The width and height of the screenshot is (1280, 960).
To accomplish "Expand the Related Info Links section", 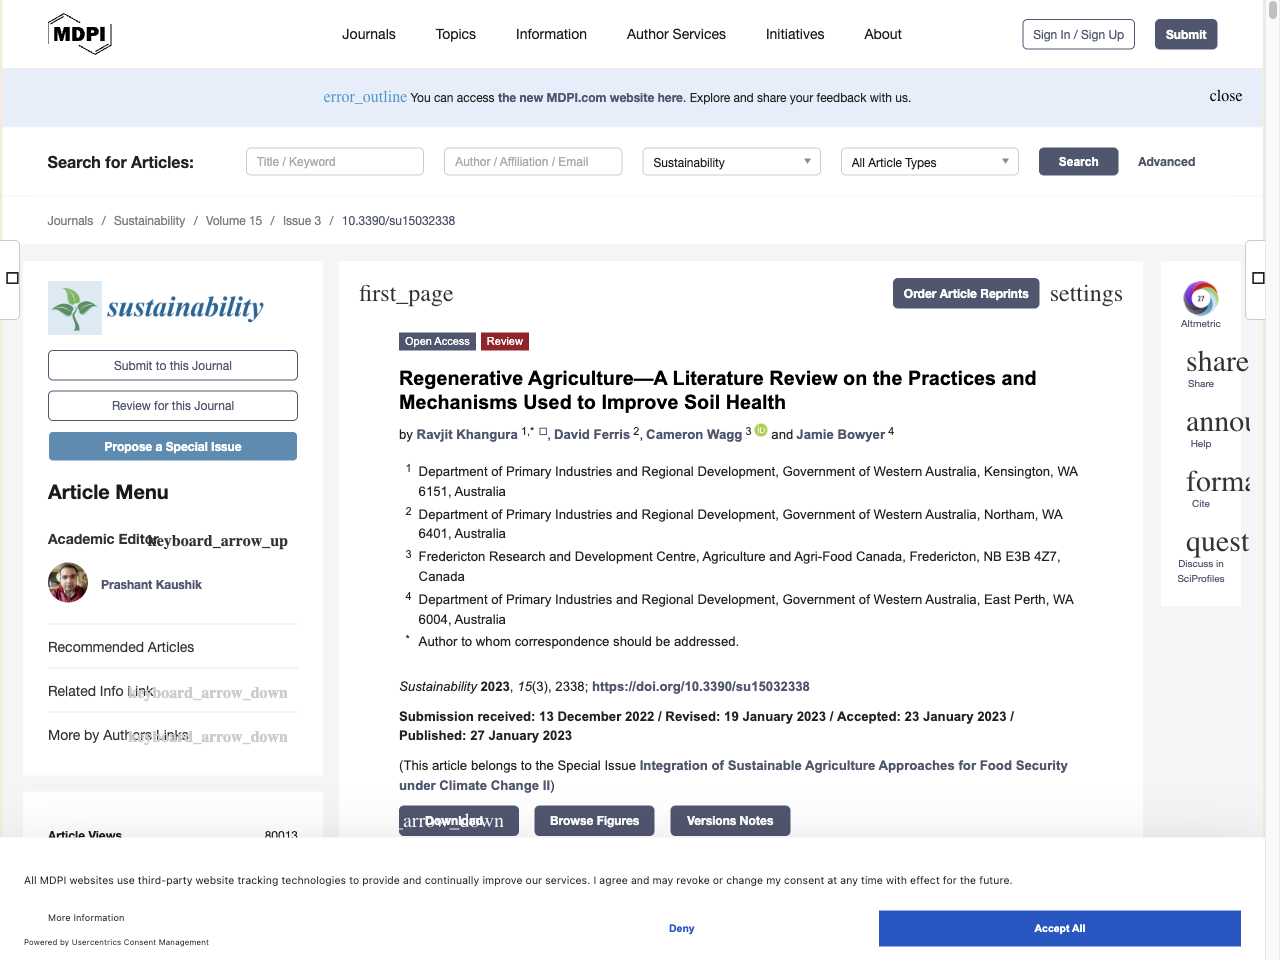I will [x=208, y=692].
